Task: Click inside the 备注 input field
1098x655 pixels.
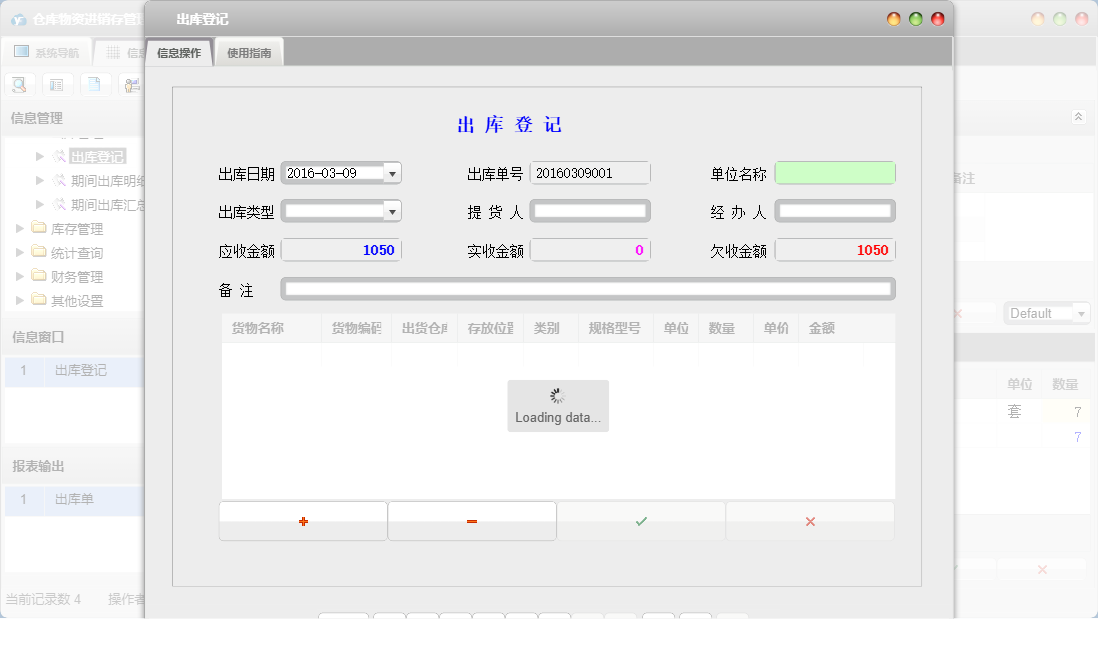Action: 590,289
